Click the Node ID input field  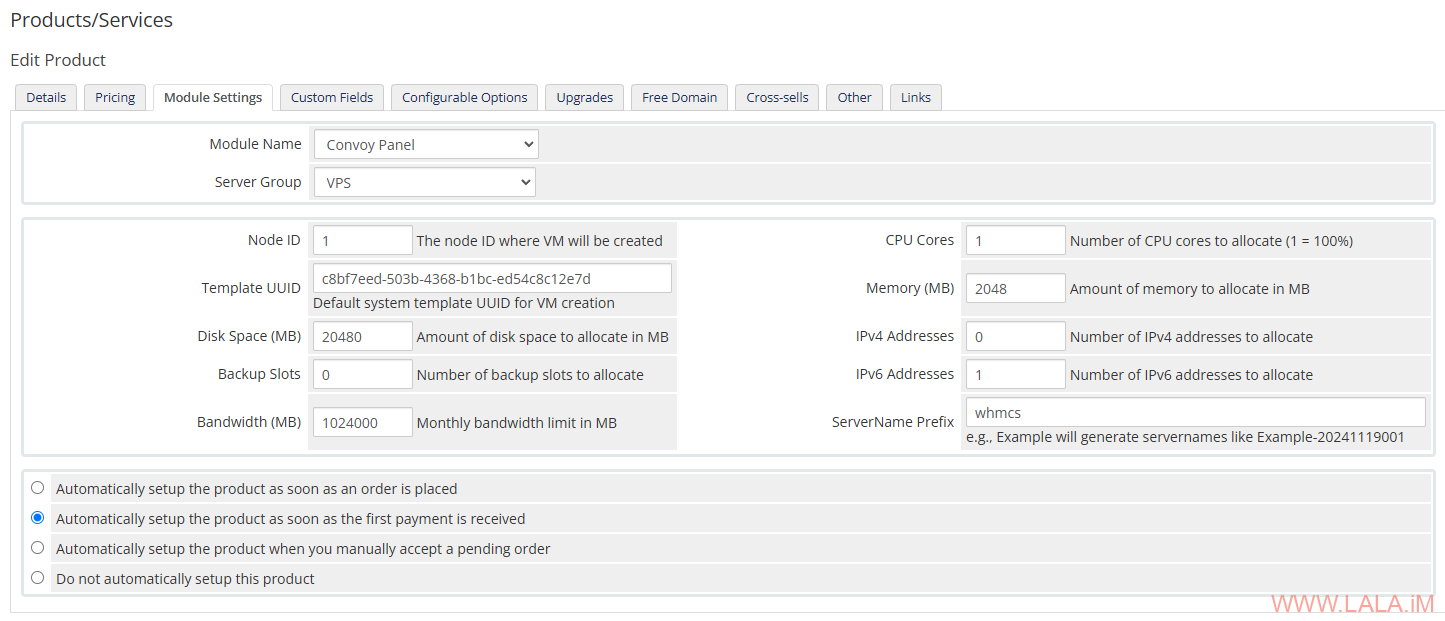point(362,240)
